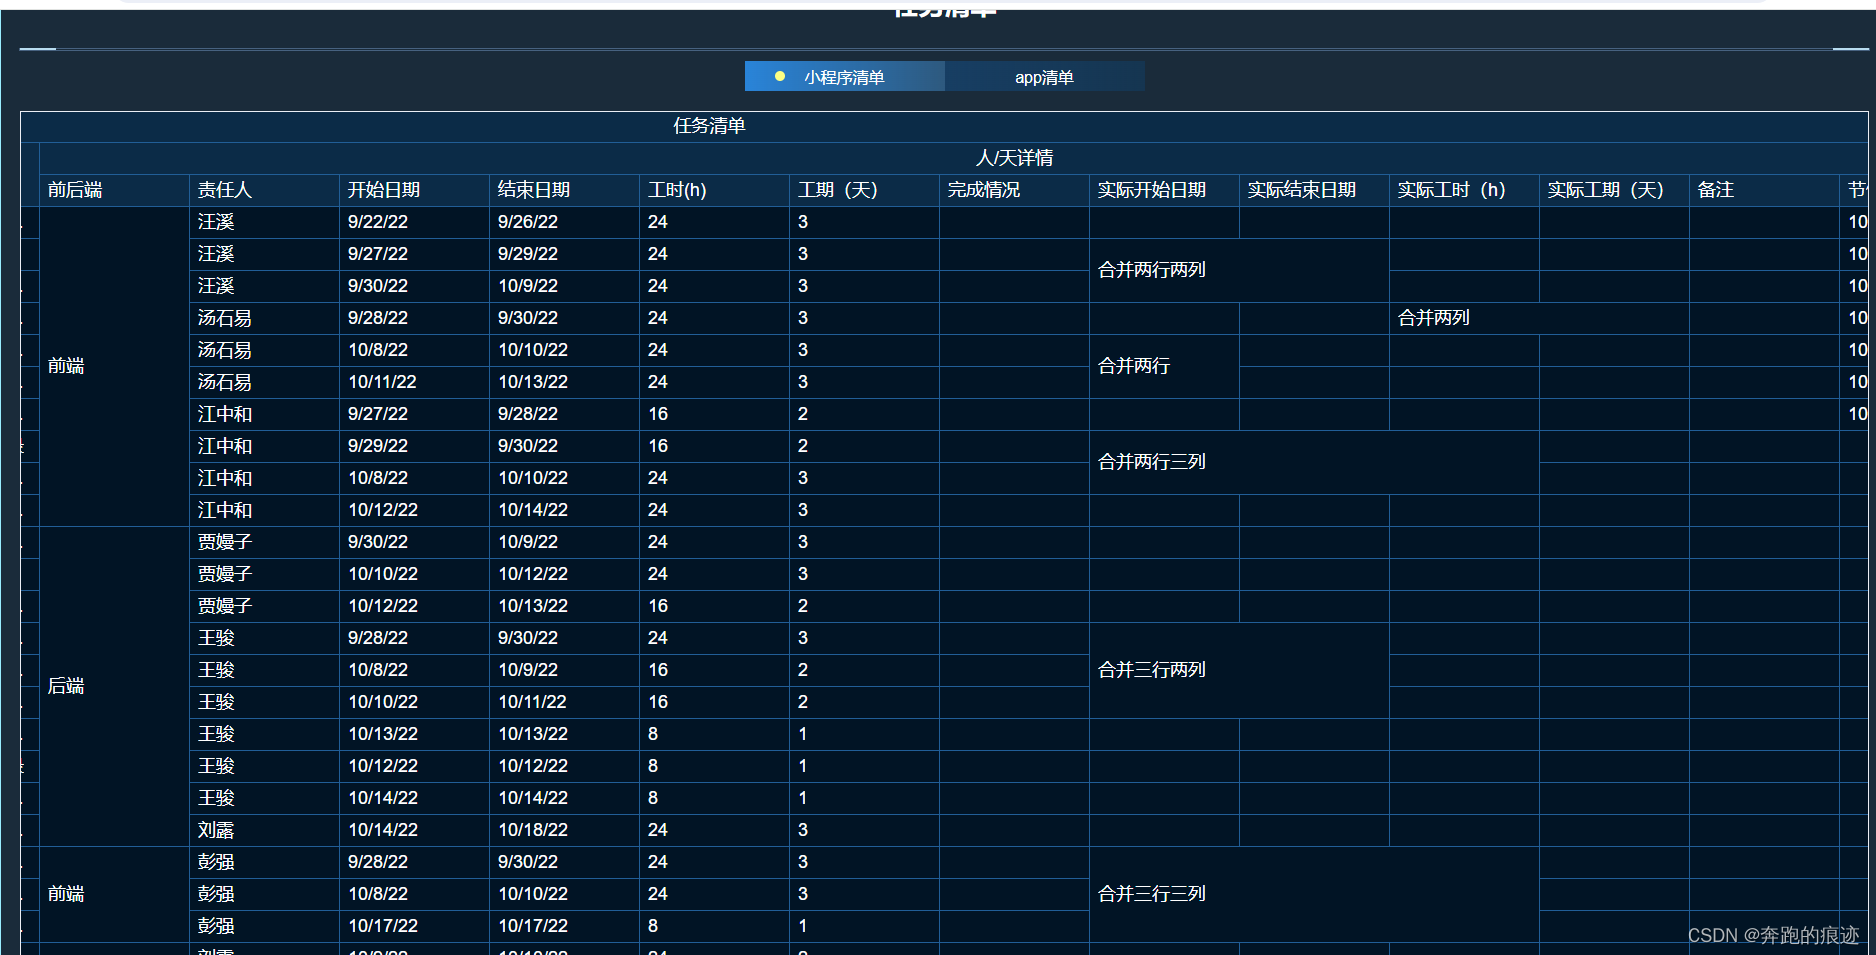1876x955 pixels.
Task: Select the merged cell 合并两列
Action: pyautogui.click(x=1539, y=318)
